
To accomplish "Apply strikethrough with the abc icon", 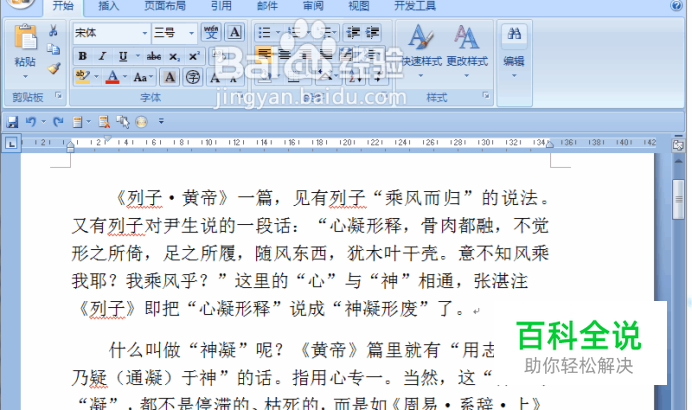I will [x=154, y=56].
